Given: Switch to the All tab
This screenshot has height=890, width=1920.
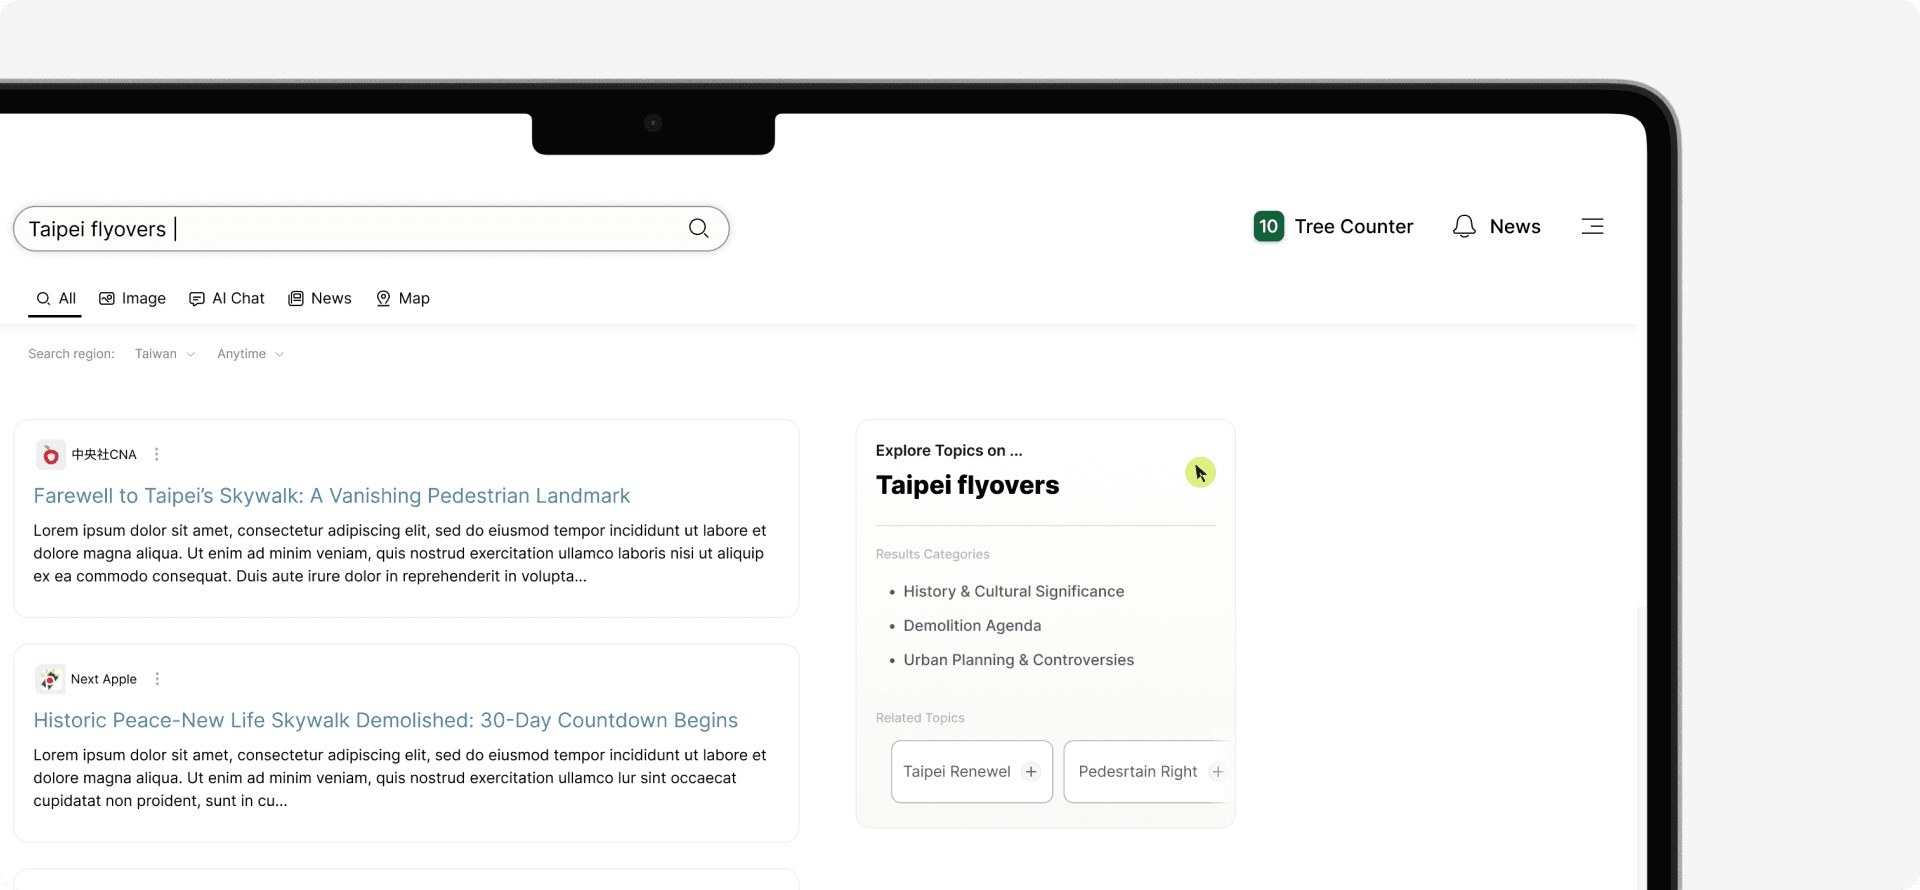Looking at the screenshot, I should coord(55,298).
